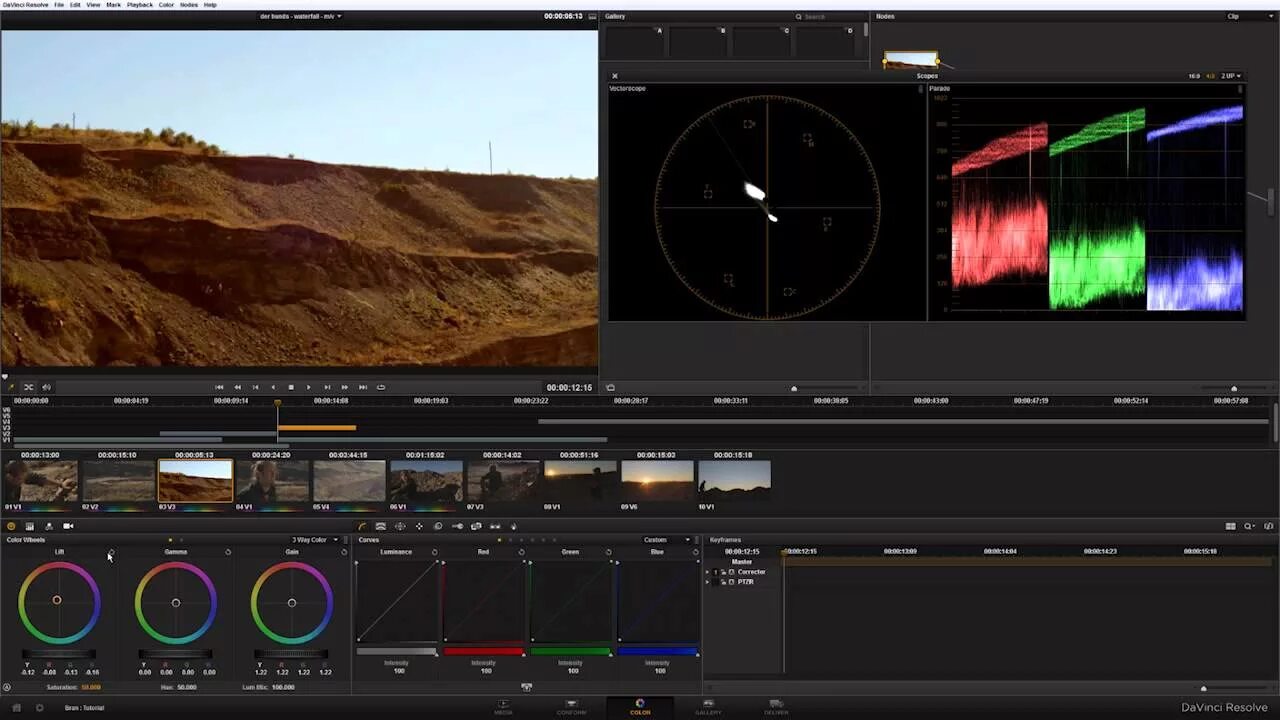
Task: Reset the Gain color wheel
Action: [345, 552]
